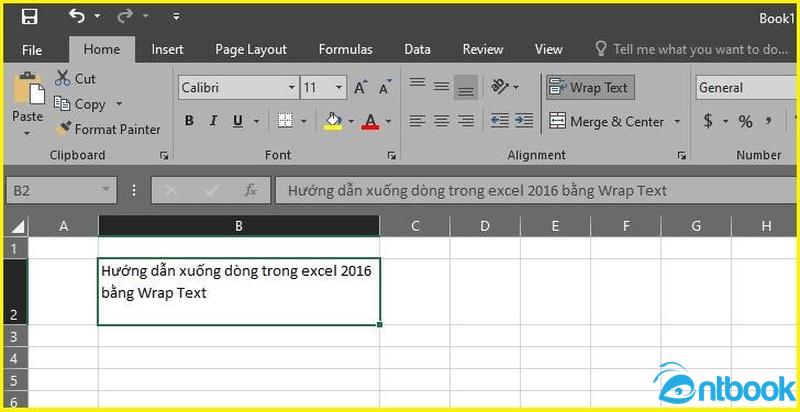
Task: Apply Percent Style
Action: click(745, 121)
